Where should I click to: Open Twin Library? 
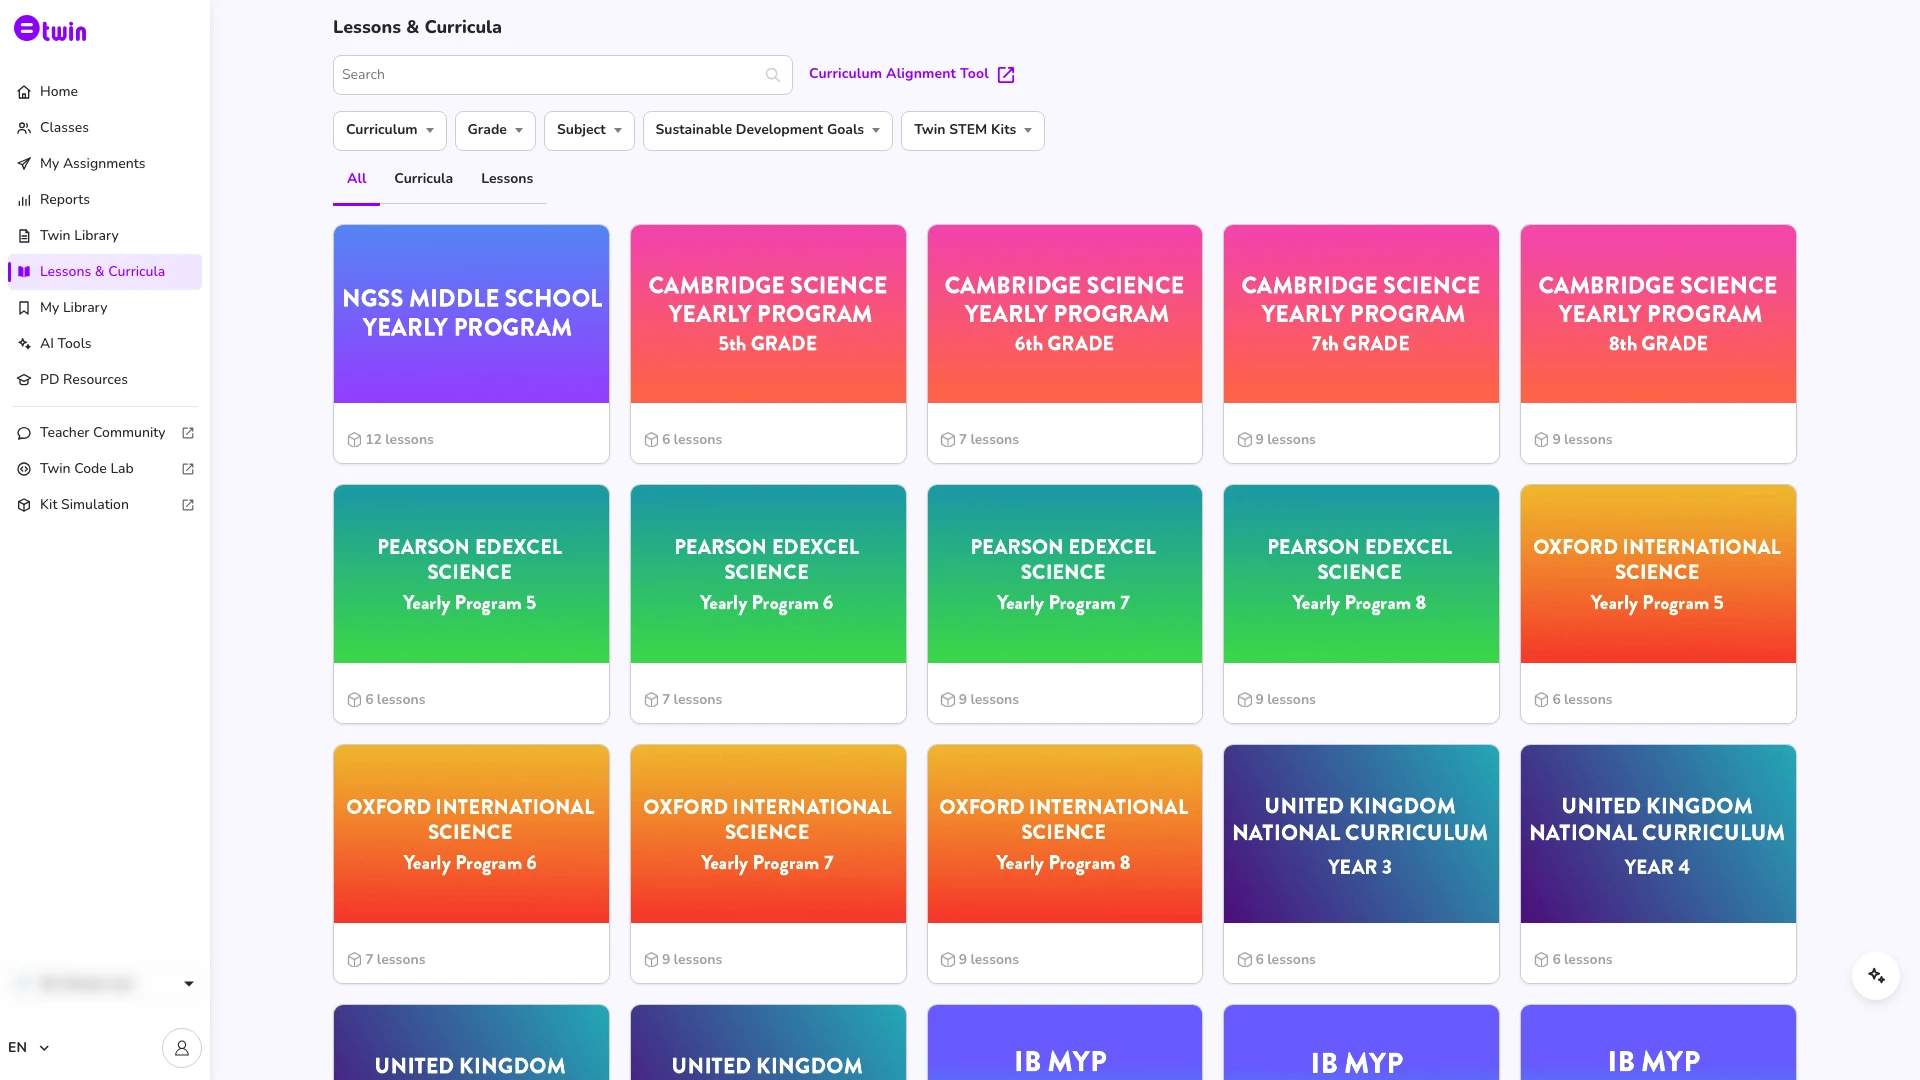pos(104,235)
